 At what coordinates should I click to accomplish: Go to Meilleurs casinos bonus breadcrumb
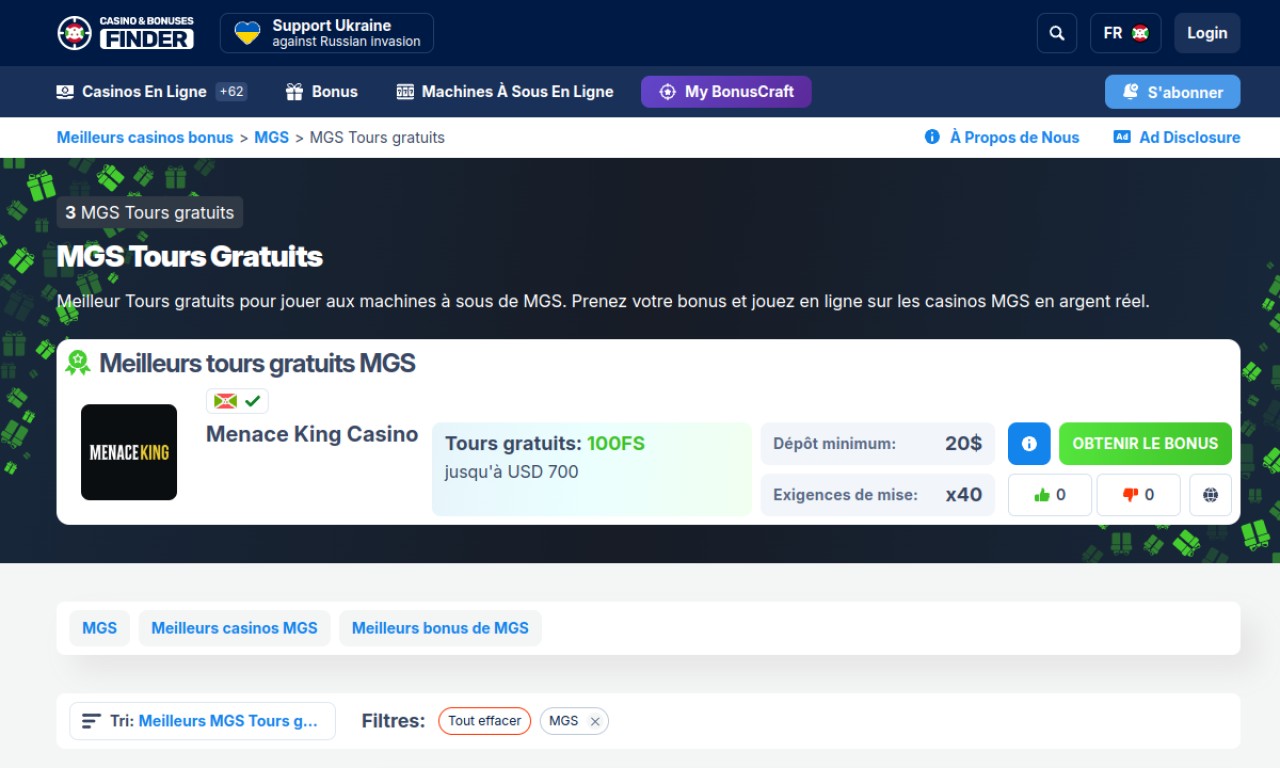(x=145, y=137)
